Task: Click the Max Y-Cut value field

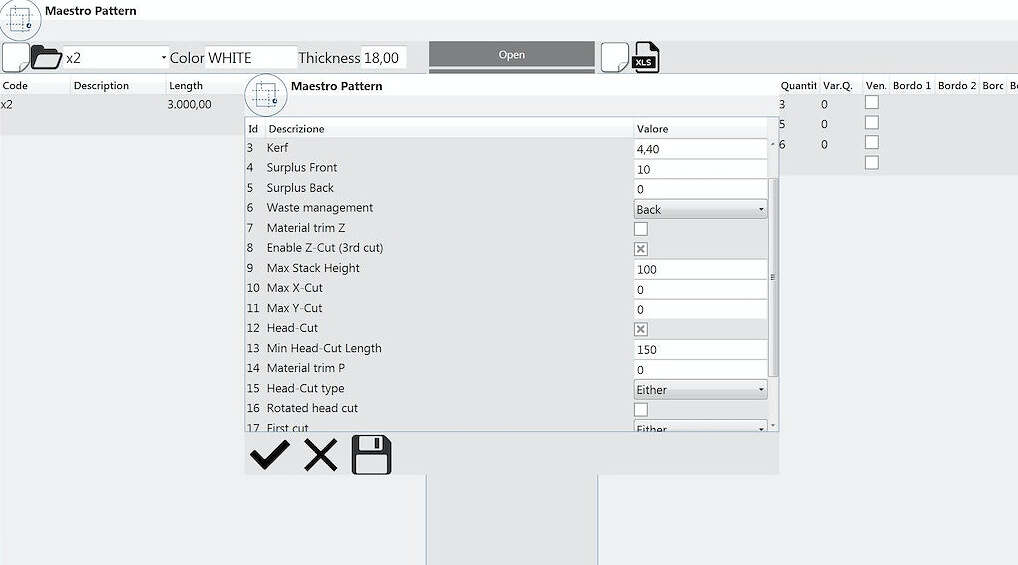Action: click(700, 309)
